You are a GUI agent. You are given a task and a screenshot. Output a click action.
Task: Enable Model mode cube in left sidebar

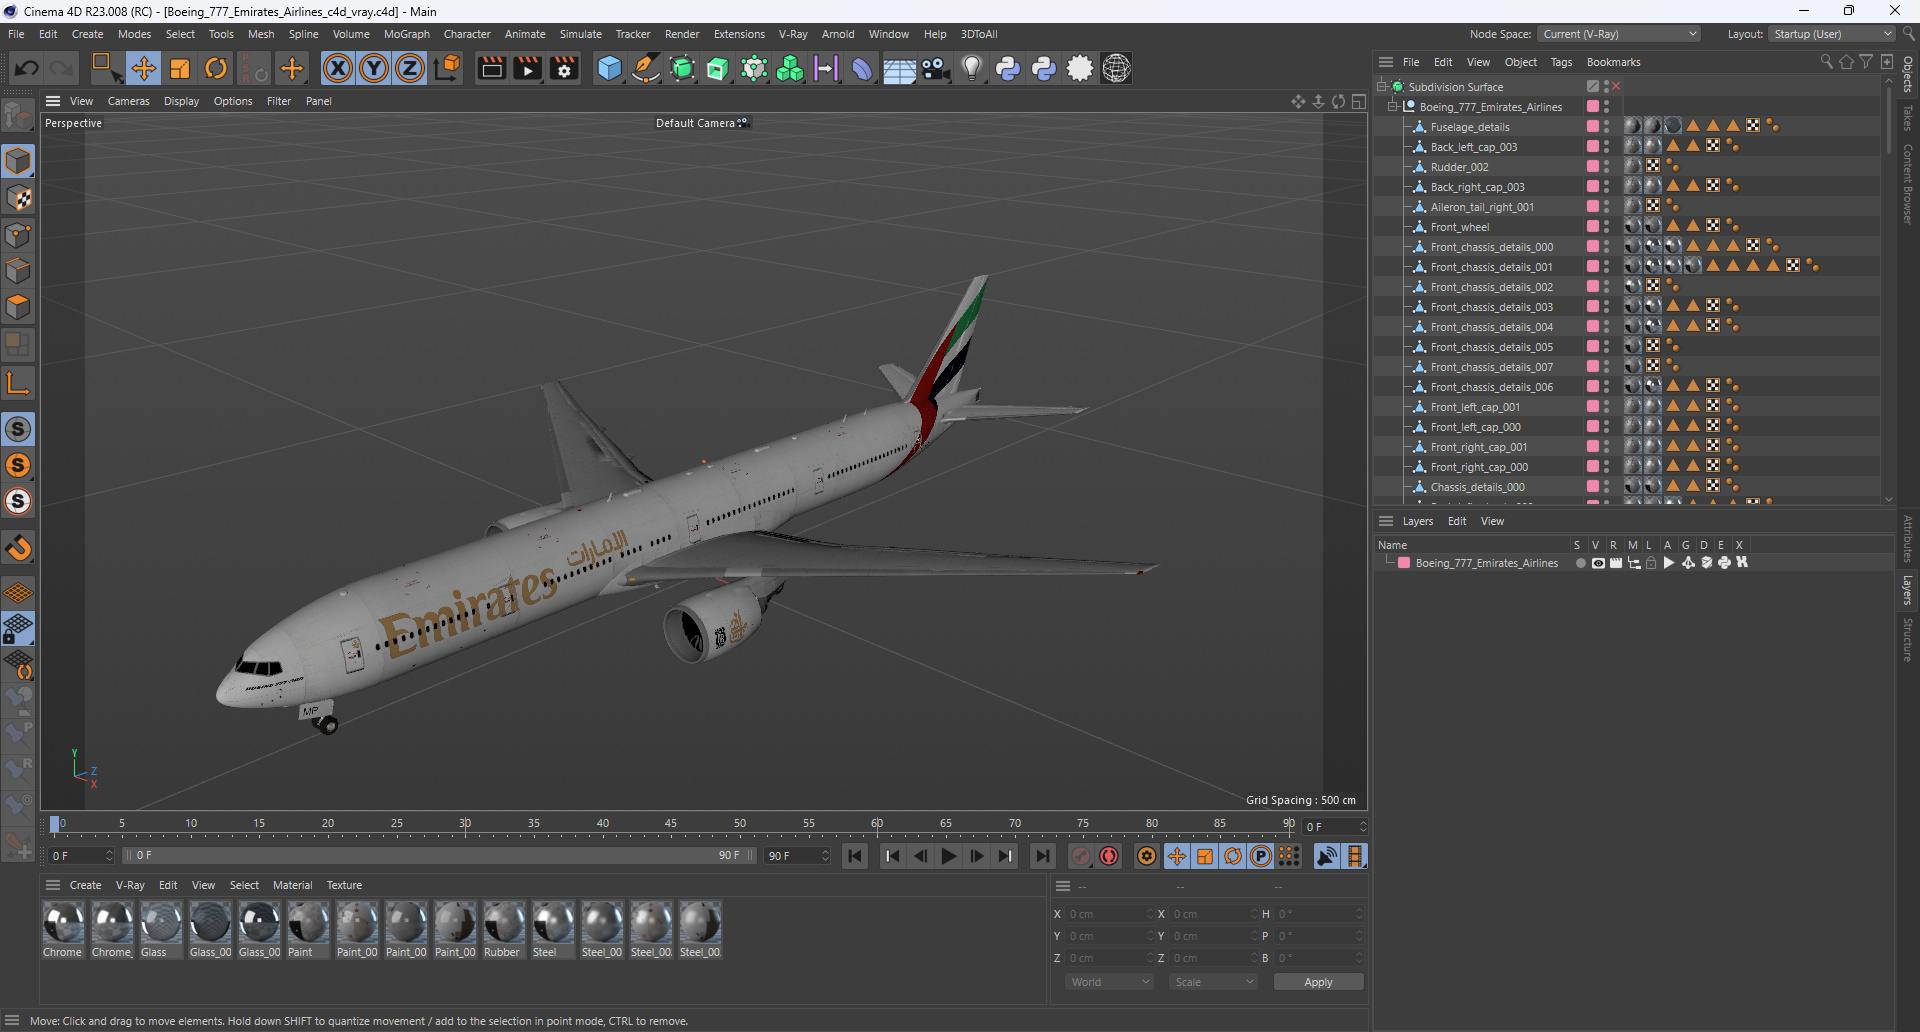(x=18, y=160)
